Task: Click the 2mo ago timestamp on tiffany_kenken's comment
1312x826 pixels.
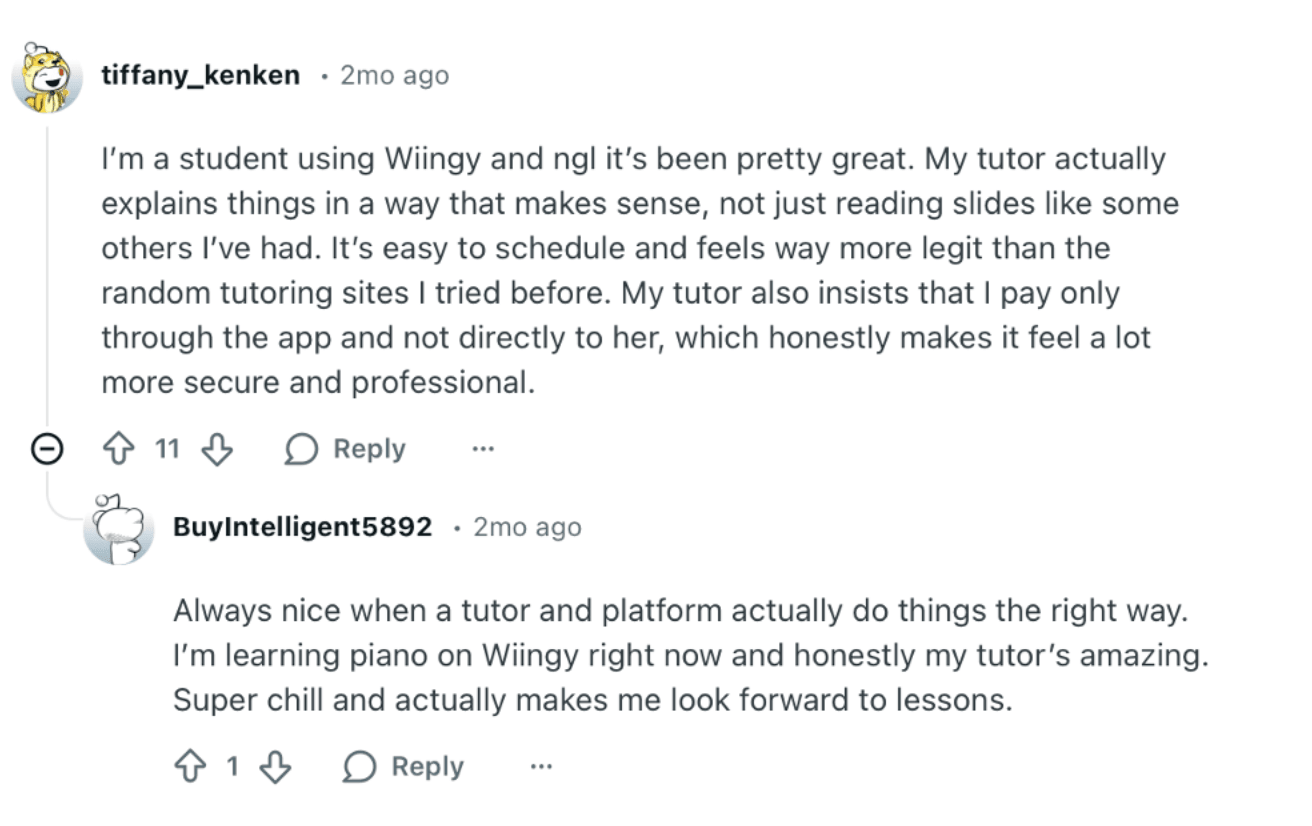Action: 392,74
